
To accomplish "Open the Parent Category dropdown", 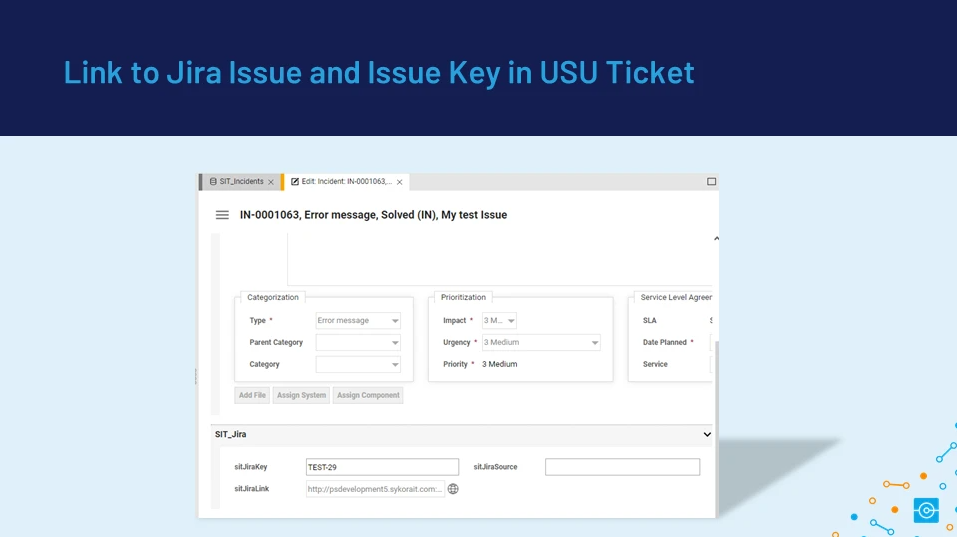I will coord(395,343).
